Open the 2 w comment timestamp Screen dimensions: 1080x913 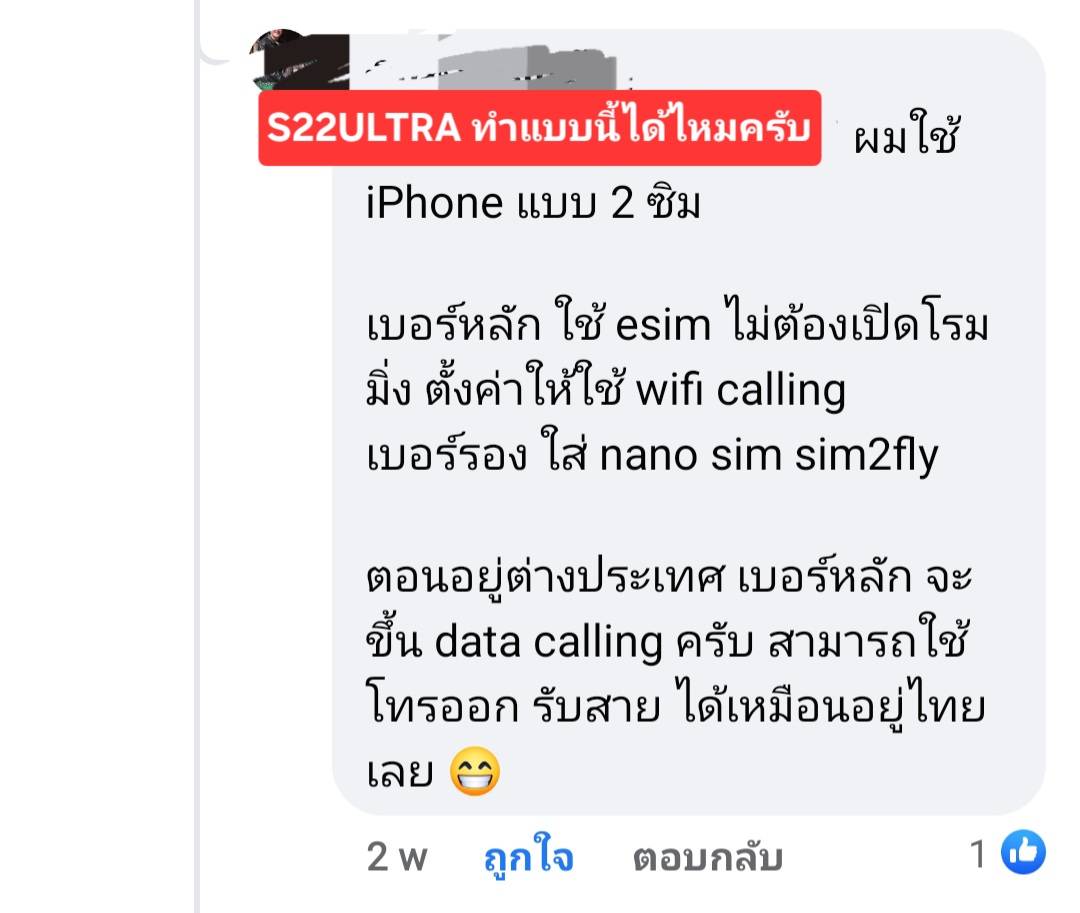pyautogui.click(x=397, y=857)
